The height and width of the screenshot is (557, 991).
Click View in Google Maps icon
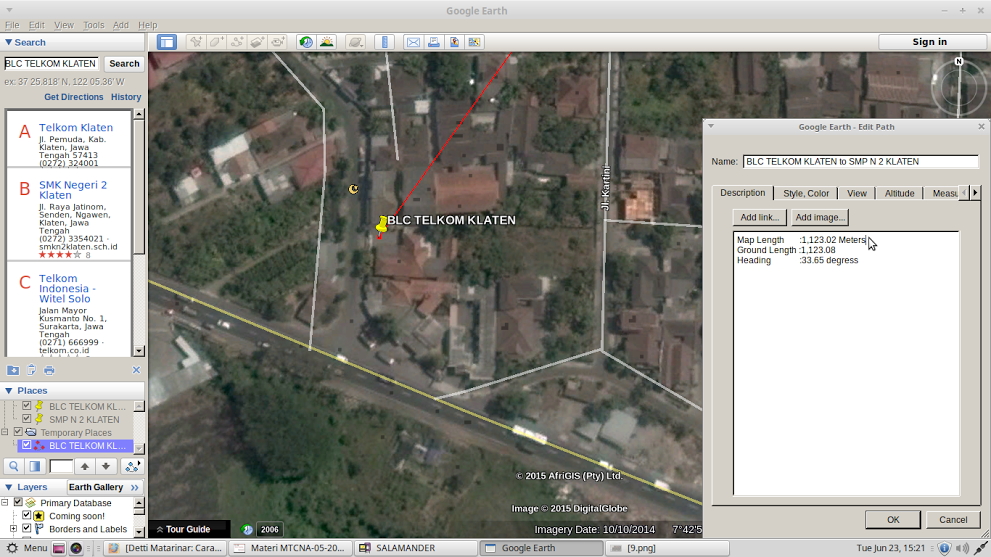(474, 42)
